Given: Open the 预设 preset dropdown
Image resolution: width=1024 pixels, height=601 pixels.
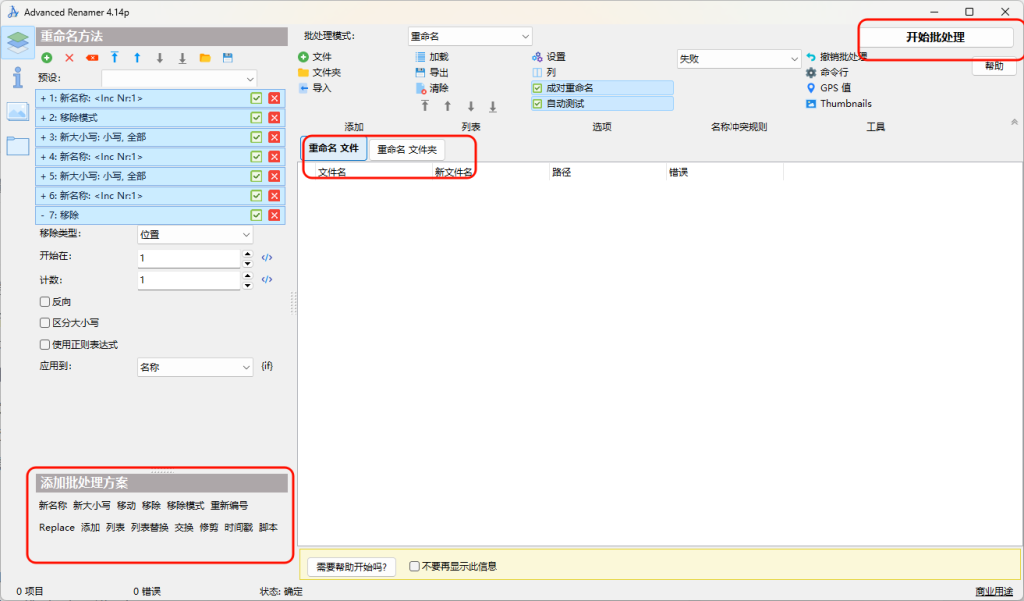Looking at the screenshot, I should click(179, 78).
